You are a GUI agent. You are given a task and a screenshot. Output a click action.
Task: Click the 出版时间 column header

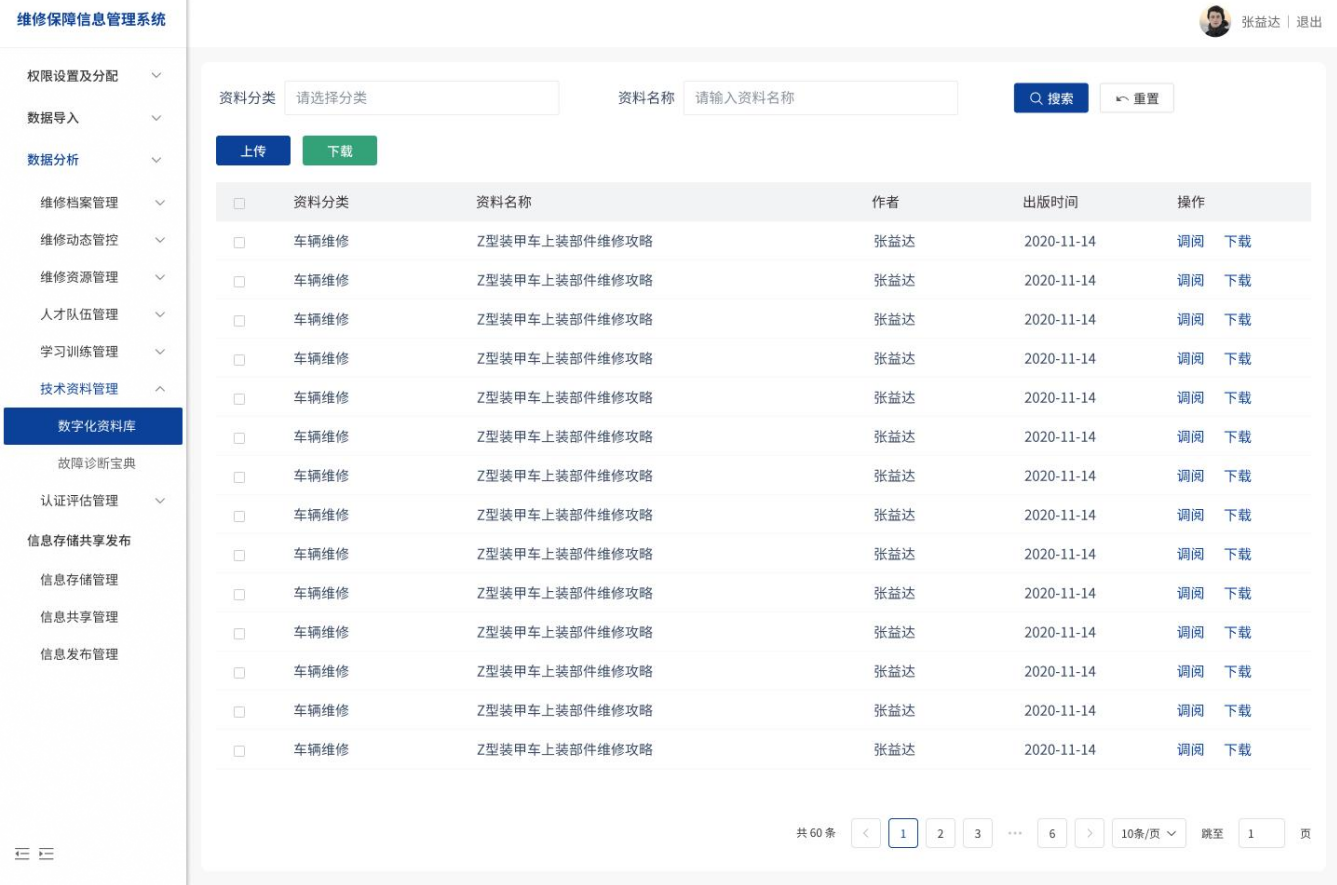pyautogui.click(x=1050, y=202)
